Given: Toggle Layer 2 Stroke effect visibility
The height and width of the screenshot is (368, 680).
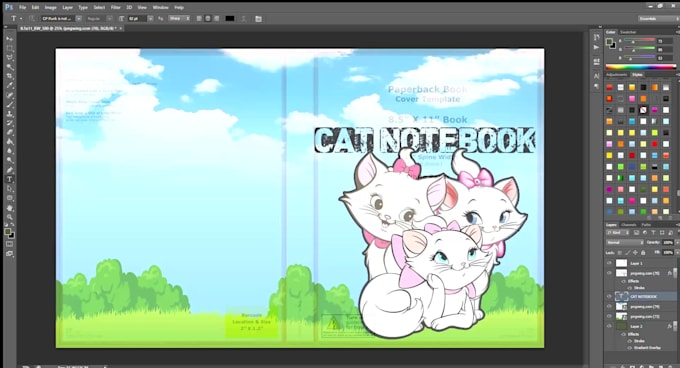Looking at the screenshot, I should pyautogui.click(x=630, y=341).
